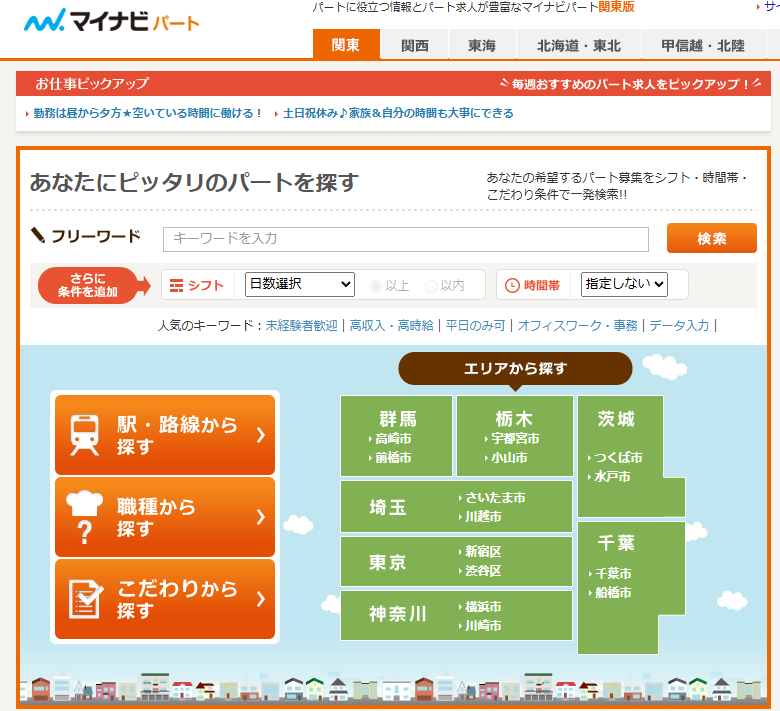Click the pencil icon beside フリーワード
This screenshot has height=711, width=780.
click(x=38, y=236)
